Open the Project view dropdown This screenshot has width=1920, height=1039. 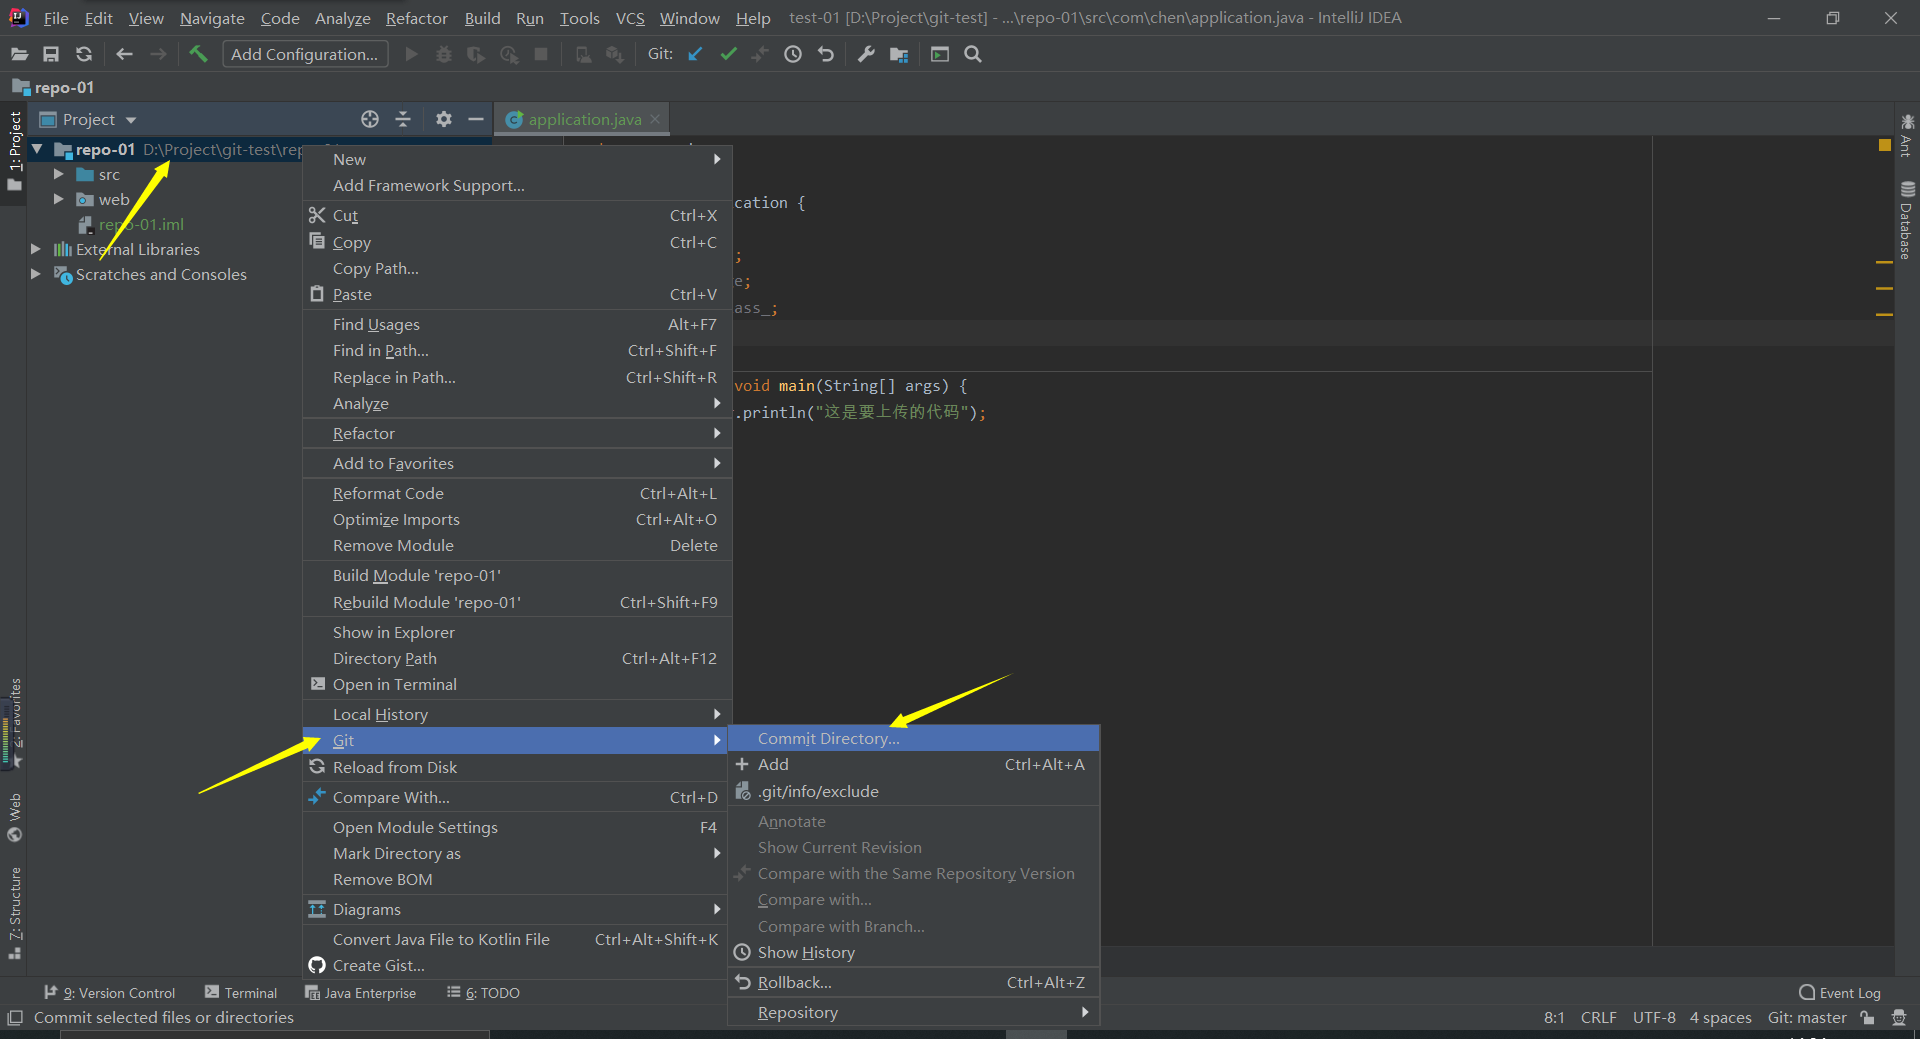click(x=88, y=119)
